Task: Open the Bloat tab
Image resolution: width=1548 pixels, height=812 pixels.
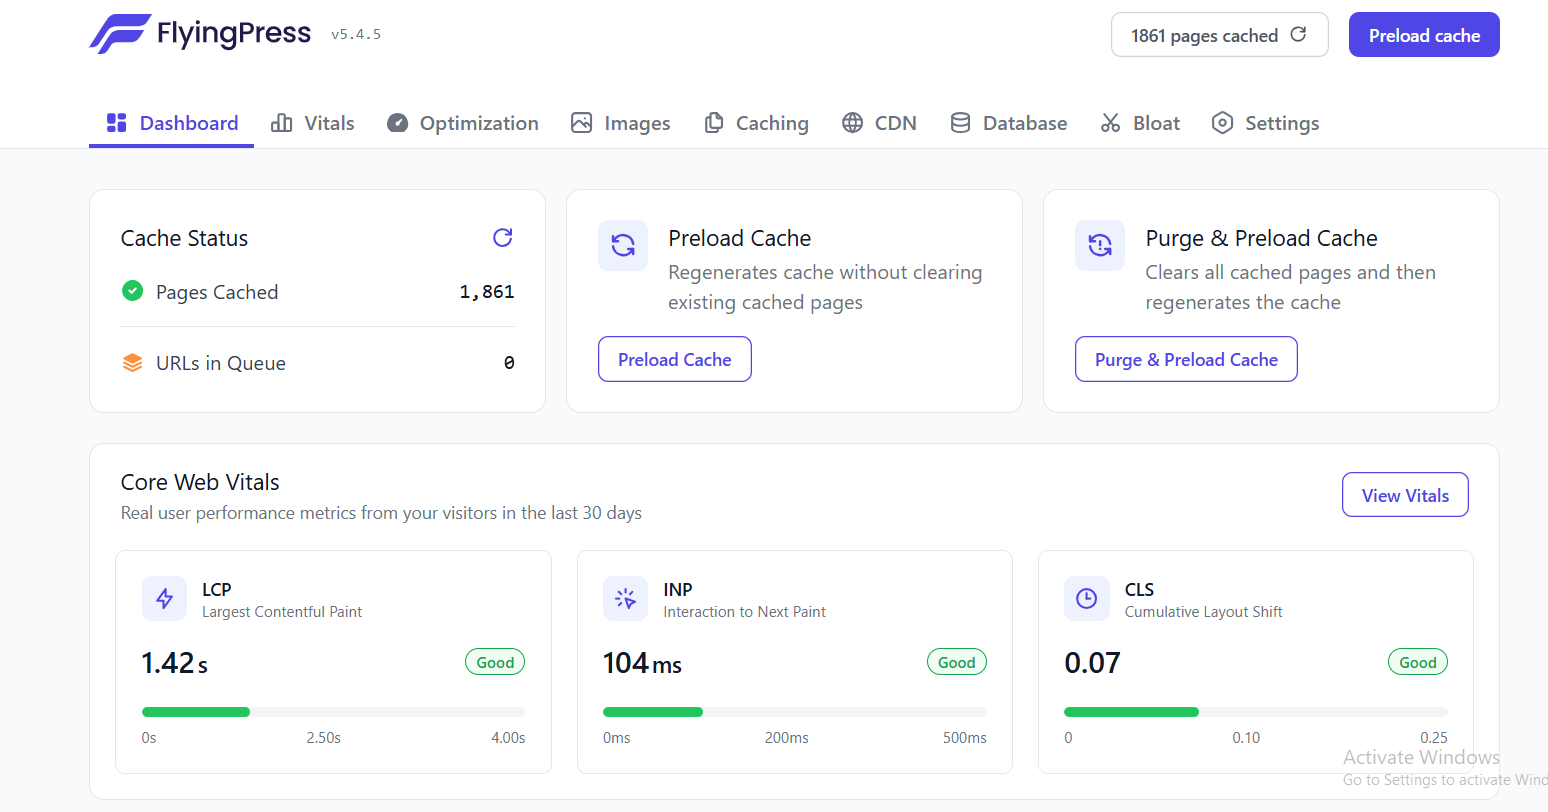Action: click(x=1140, y=123)
